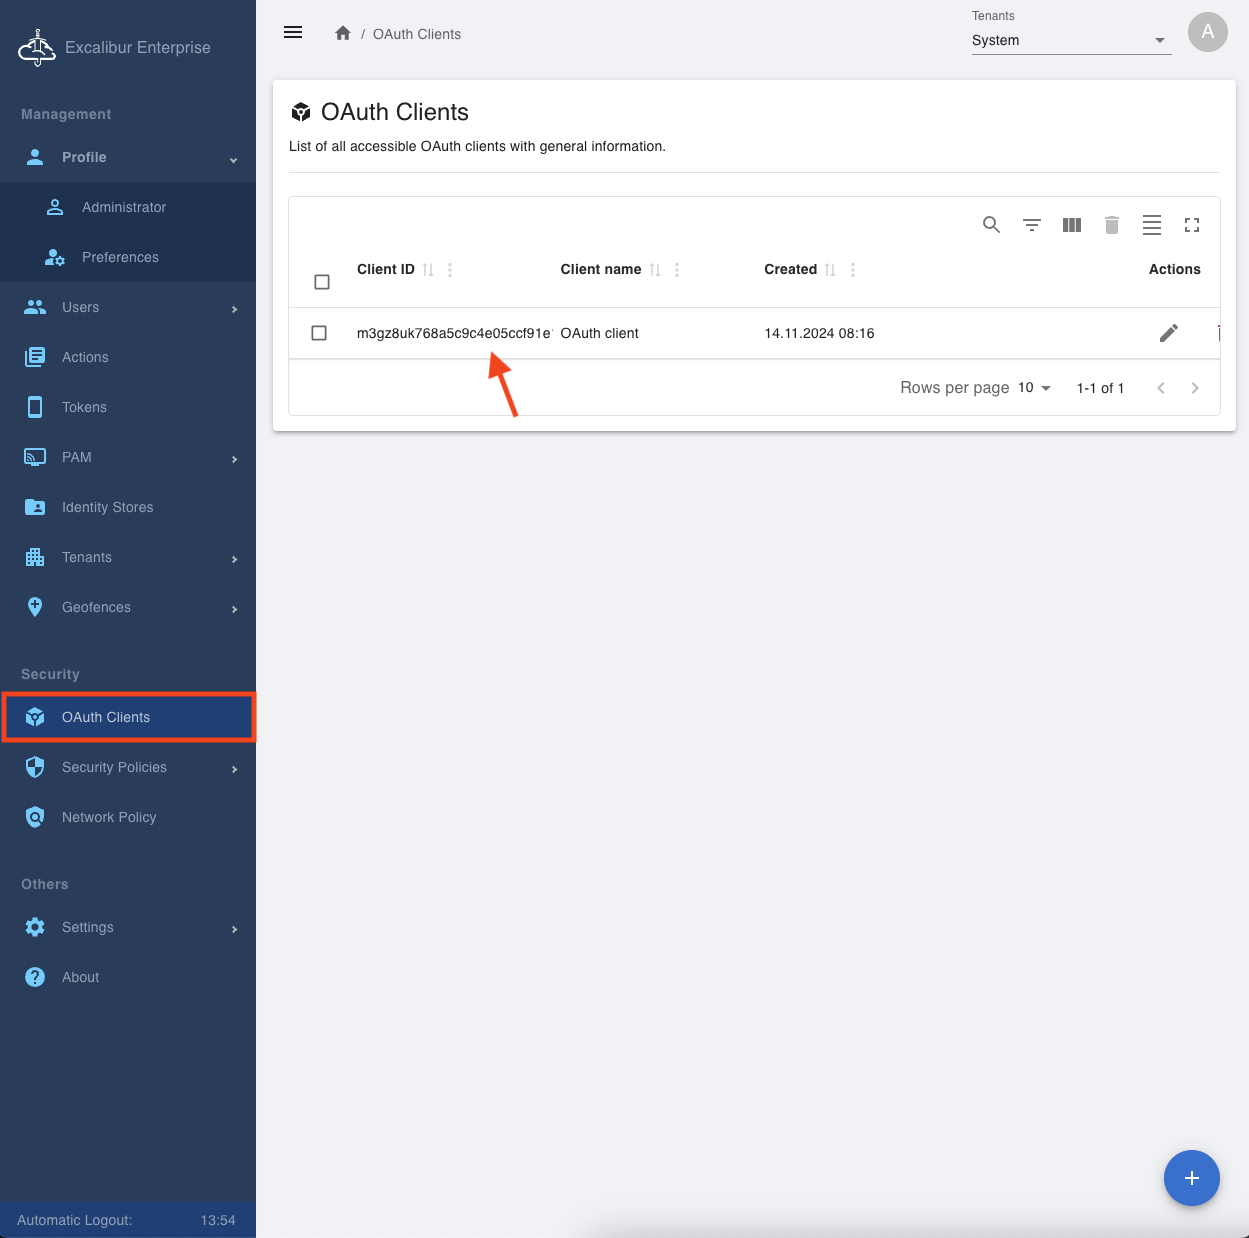The width and height of the screenshot is (1249, 1238).
Task: Check the OAuth client row checkbox
Action: 319,333
